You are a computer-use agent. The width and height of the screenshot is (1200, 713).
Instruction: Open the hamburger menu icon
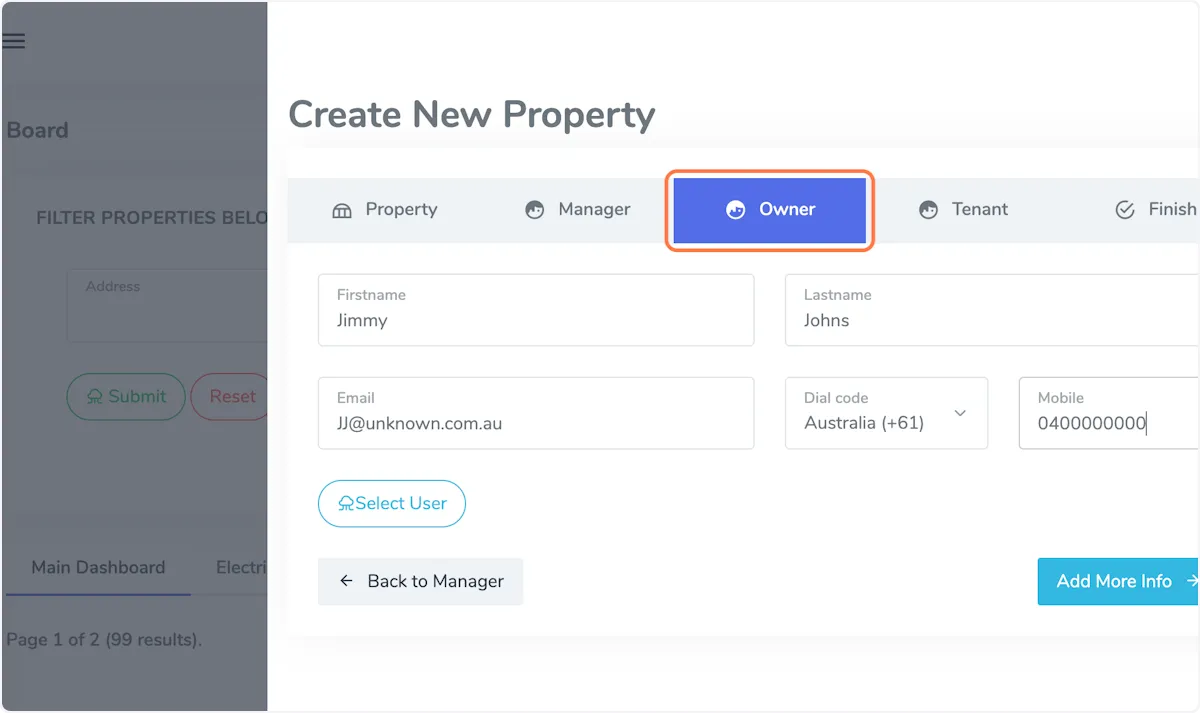click(14, 41)
